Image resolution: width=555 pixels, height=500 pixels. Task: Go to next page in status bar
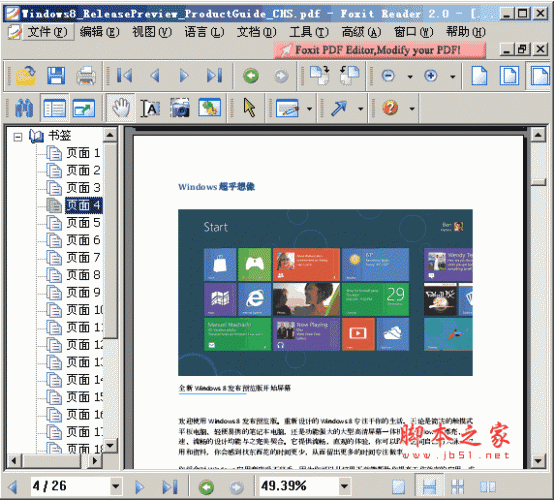click(139, 487)
